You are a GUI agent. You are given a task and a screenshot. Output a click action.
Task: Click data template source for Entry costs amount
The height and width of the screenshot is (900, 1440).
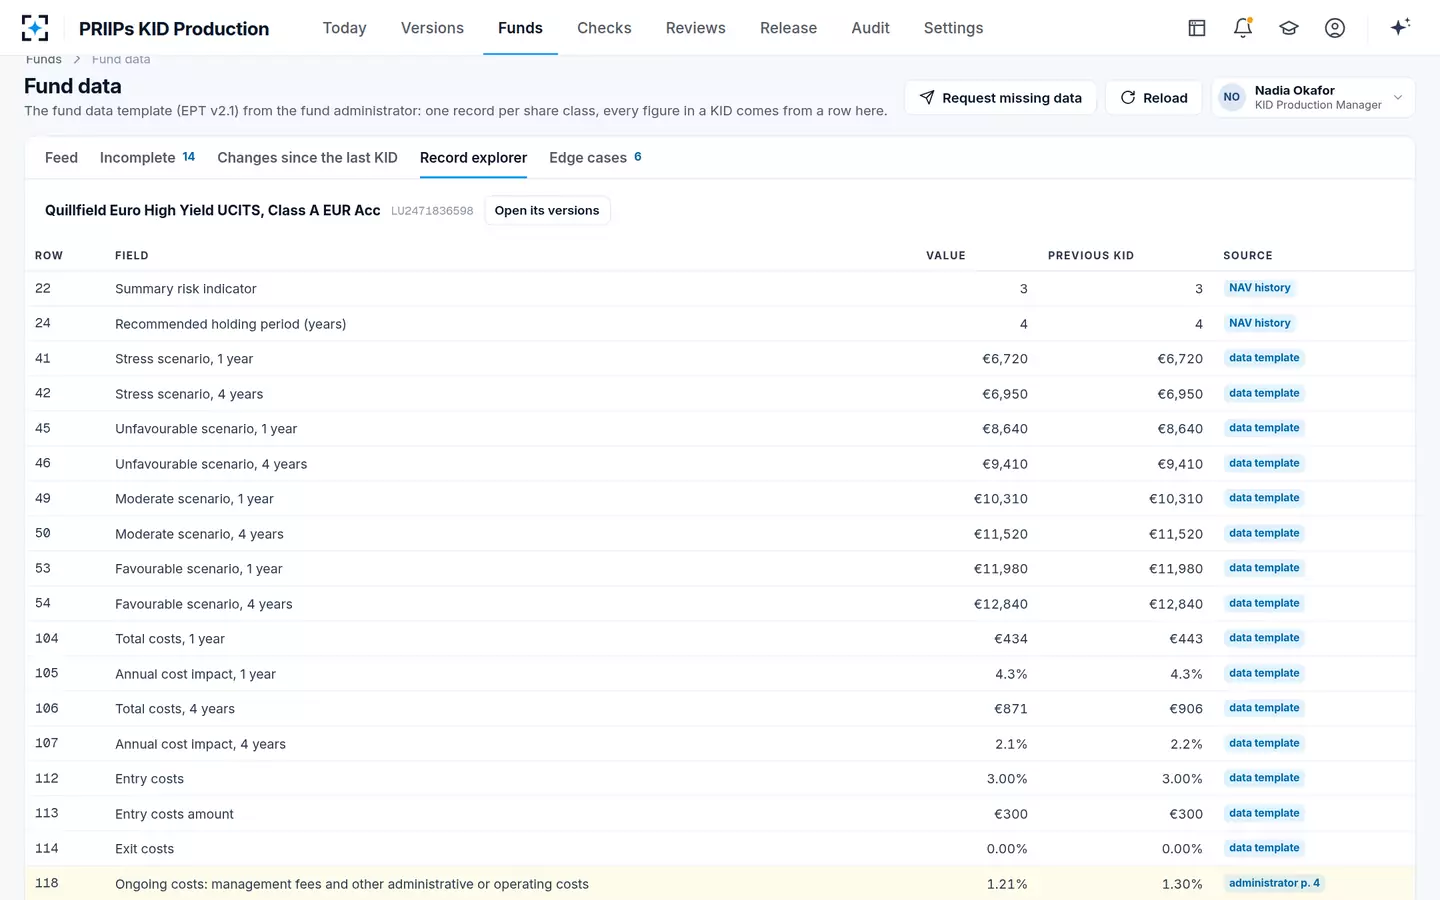(x=1264, y=813)
